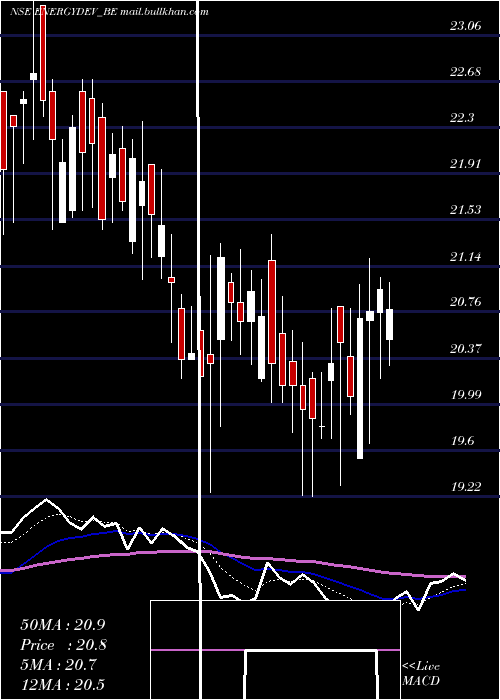Click the 12MA : 20.5 readout
Screen dimensions: 500x700
(x=63, y=685)
